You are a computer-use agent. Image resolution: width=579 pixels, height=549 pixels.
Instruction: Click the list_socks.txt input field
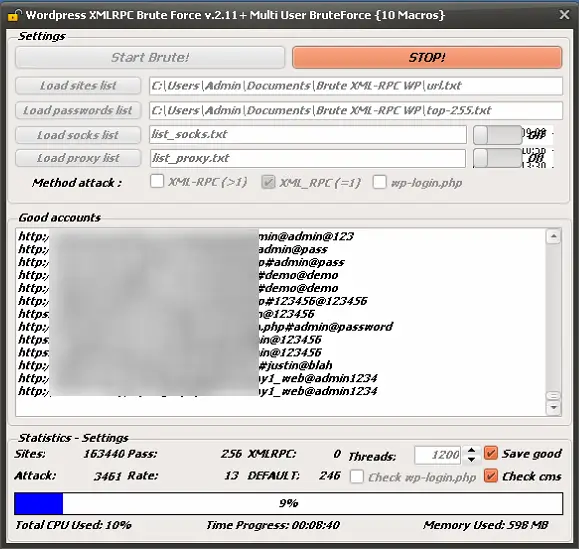point(308,134)
